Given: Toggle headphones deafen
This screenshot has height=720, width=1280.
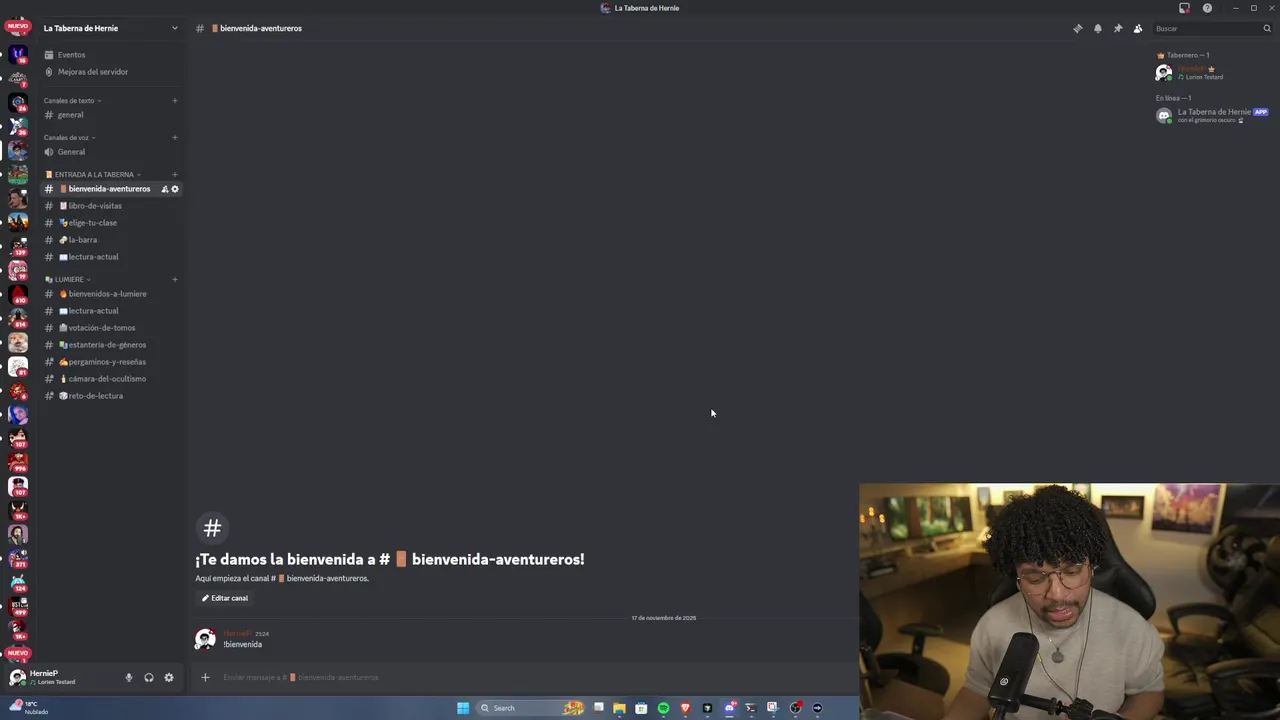Looking at the screenshot, I should 149,677.
